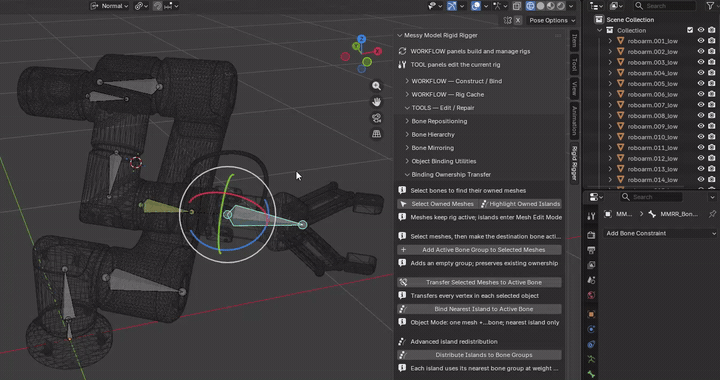Disable roboarm.012_low in renders camera icon
Image resolution: width=720 pixels, height=380 pixels.
click(712, 158)
